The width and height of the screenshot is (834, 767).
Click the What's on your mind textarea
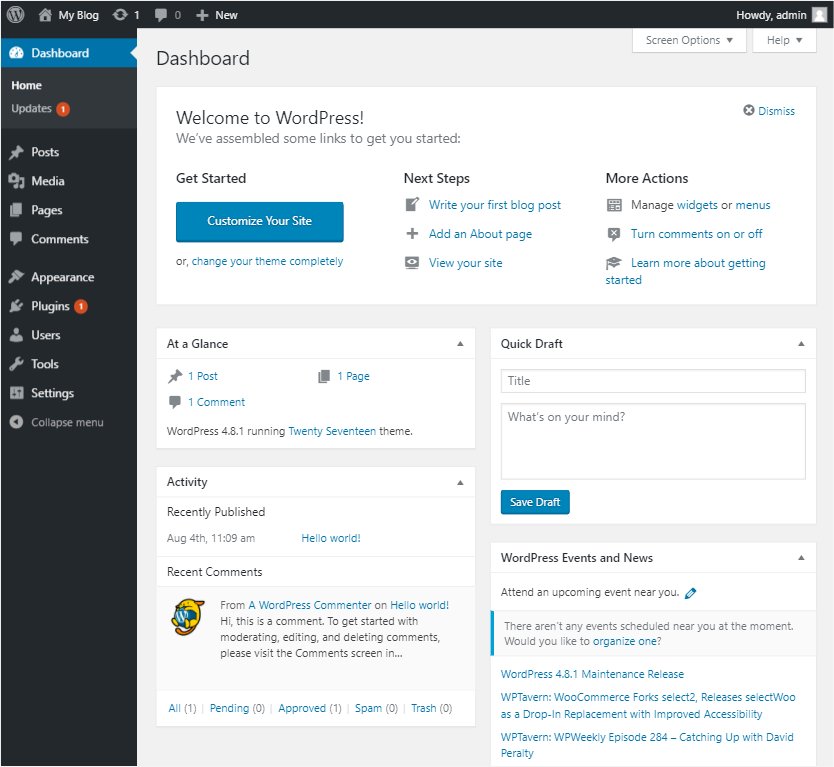click(x=653, y=441)
